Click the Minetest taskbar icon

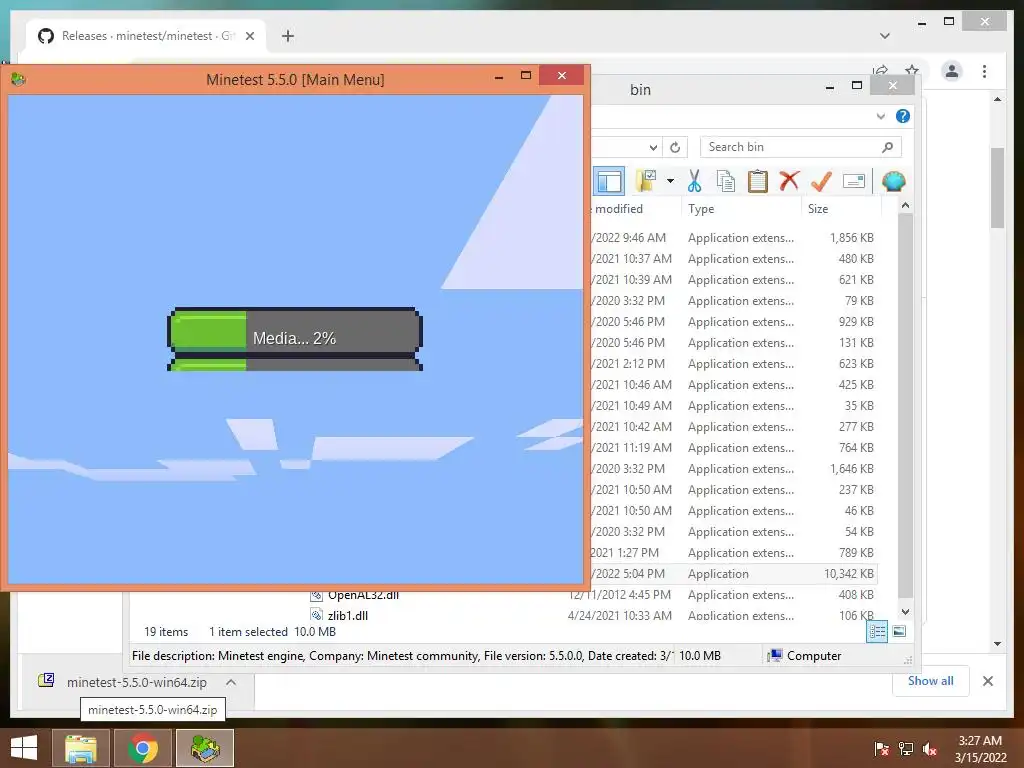coord(205,748)
